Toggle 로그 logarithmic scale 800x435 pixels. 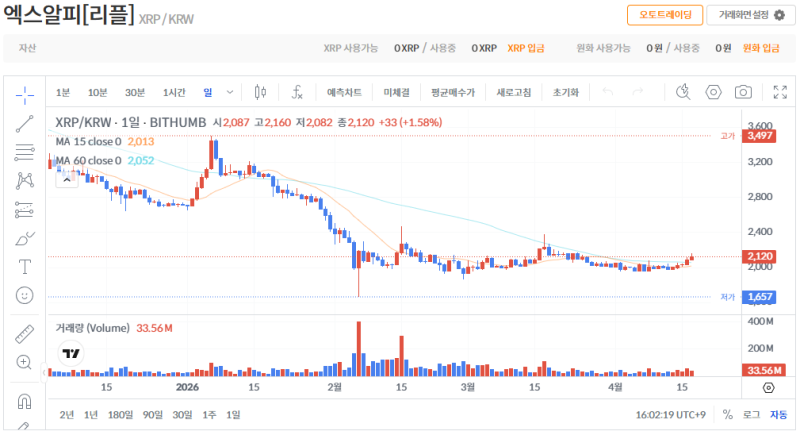pos(751,415)
